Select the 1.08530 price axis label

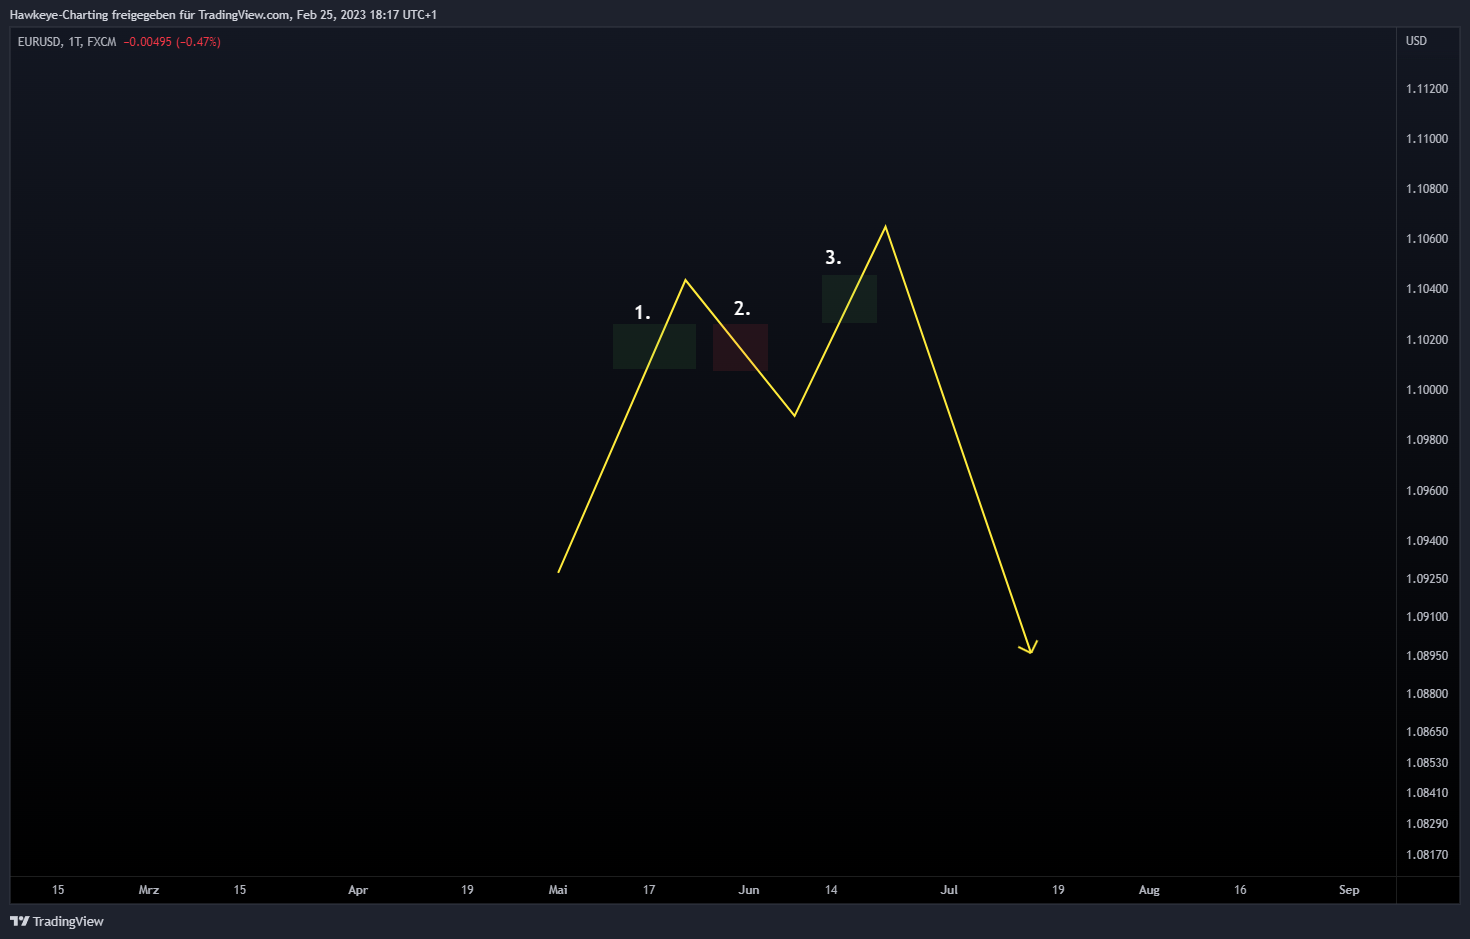1427,763
